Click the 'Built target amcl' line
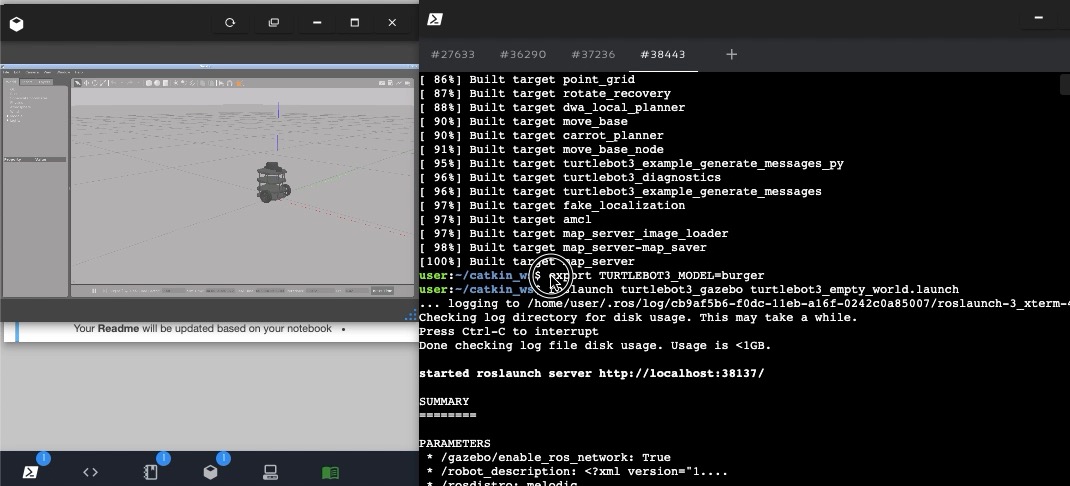1070x486 pixels. [x=505, y=219]
